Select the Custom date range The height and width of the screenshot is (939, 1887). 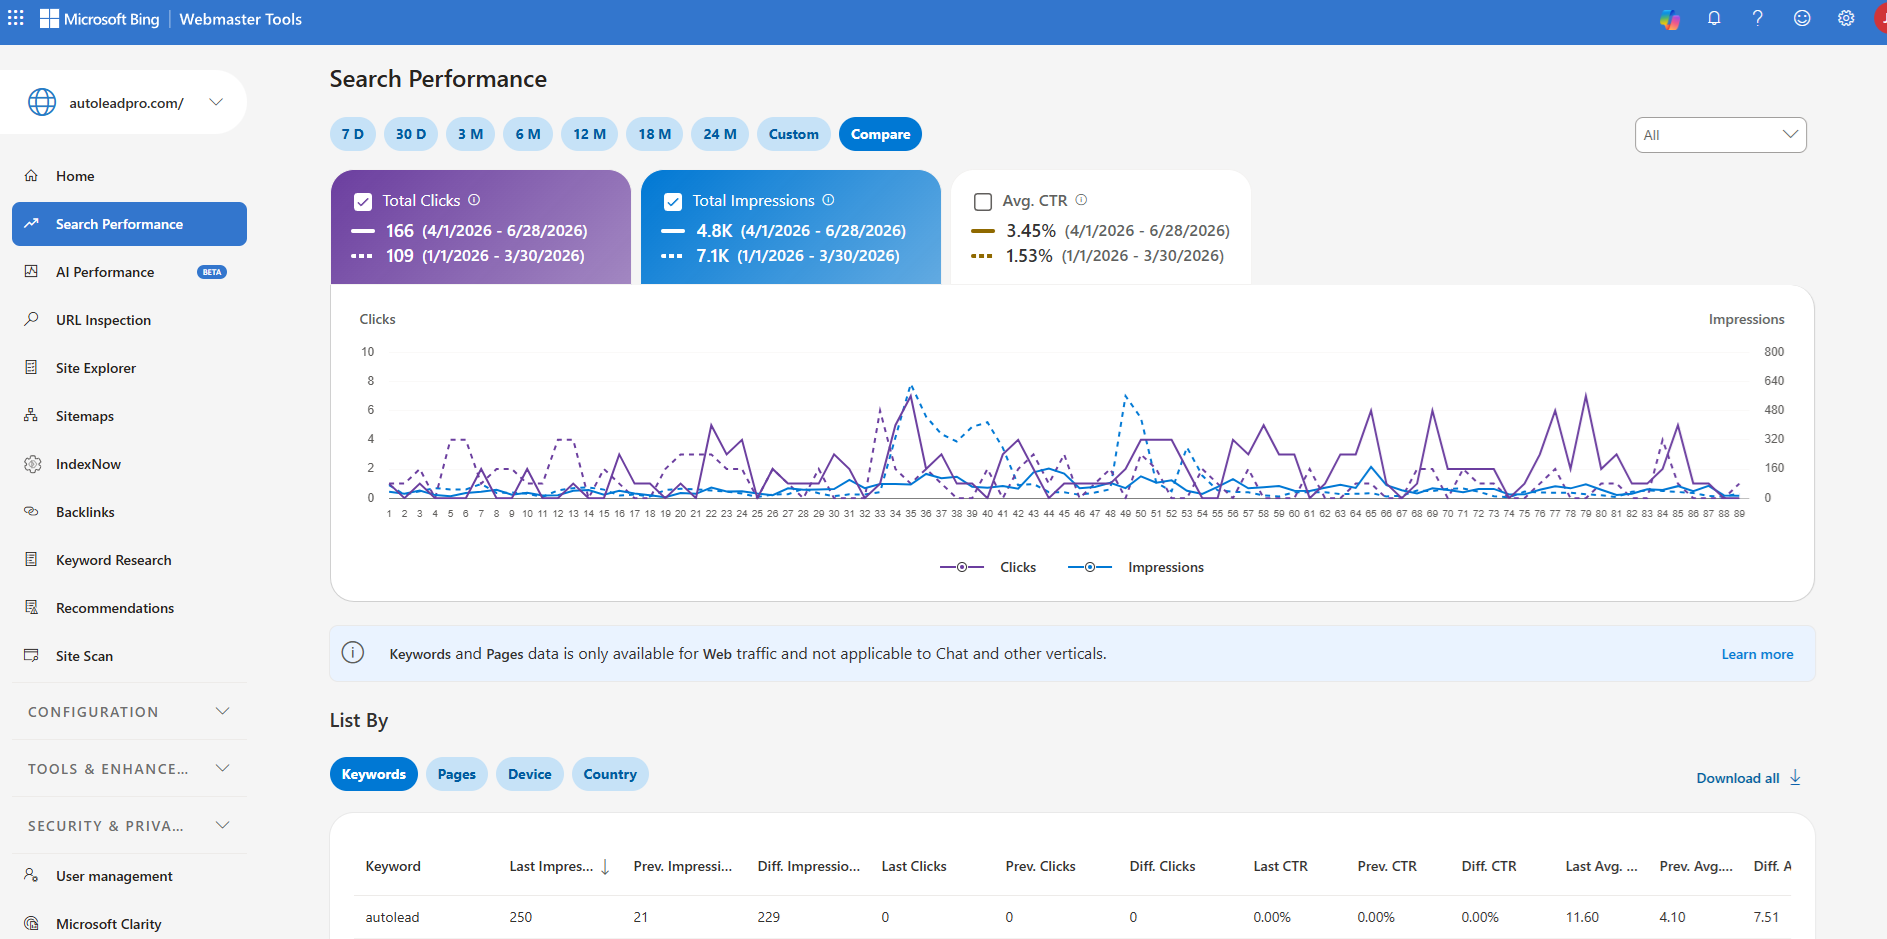click(x=794, y=134)
